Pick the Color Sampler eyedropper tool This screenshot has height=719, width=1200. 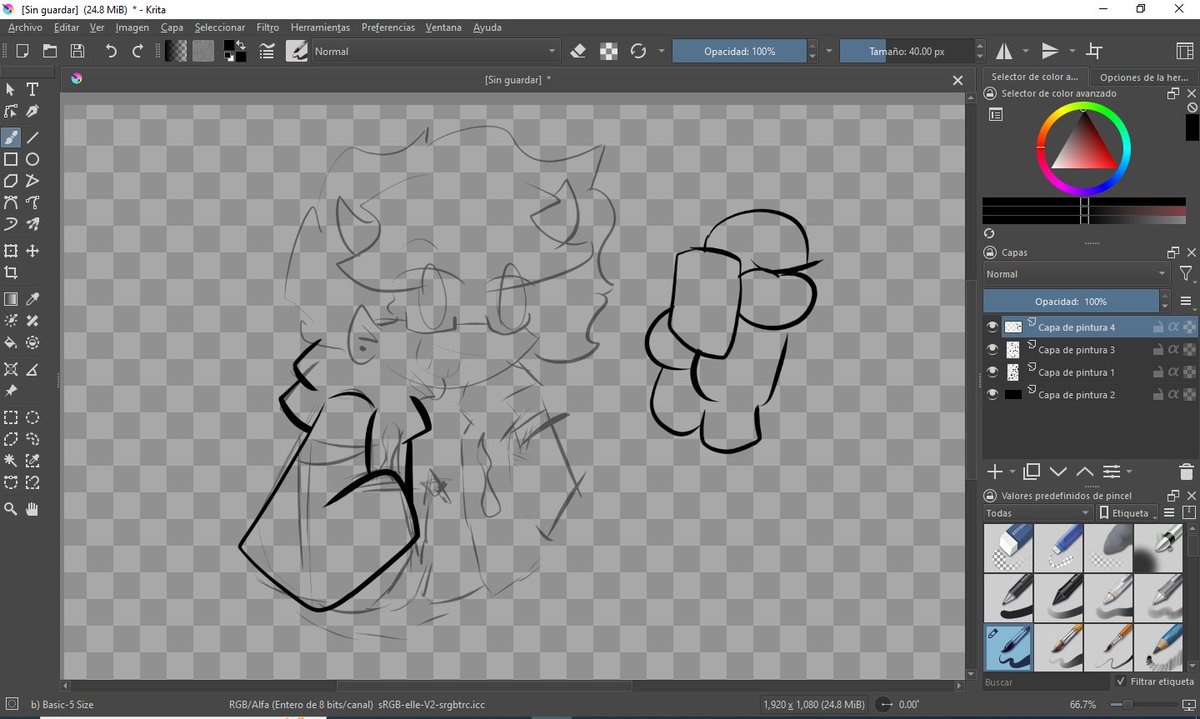pyautogui.click(x=32, y=299)
